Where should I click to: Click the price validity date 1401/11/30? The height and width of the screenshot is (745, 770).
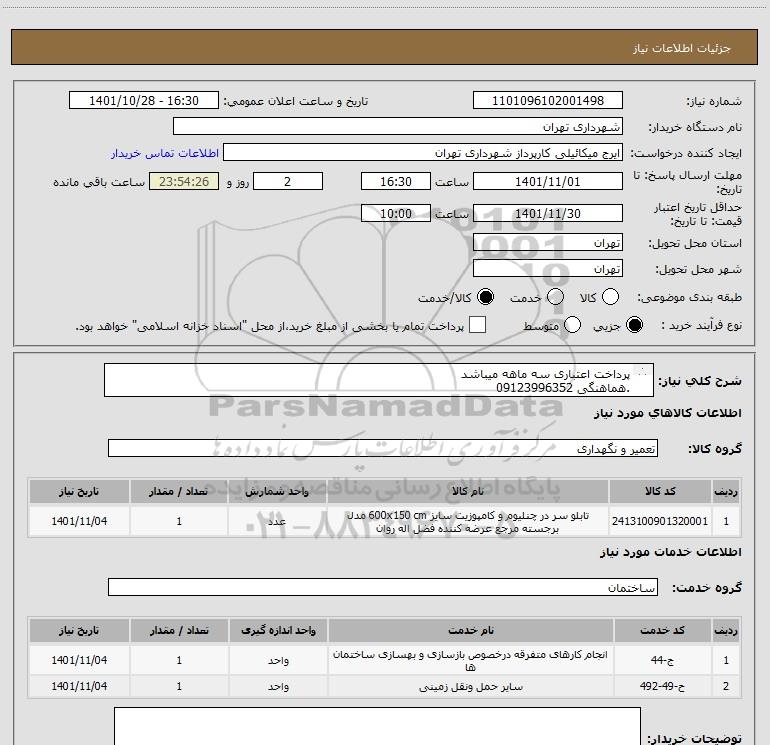[548, 213]
